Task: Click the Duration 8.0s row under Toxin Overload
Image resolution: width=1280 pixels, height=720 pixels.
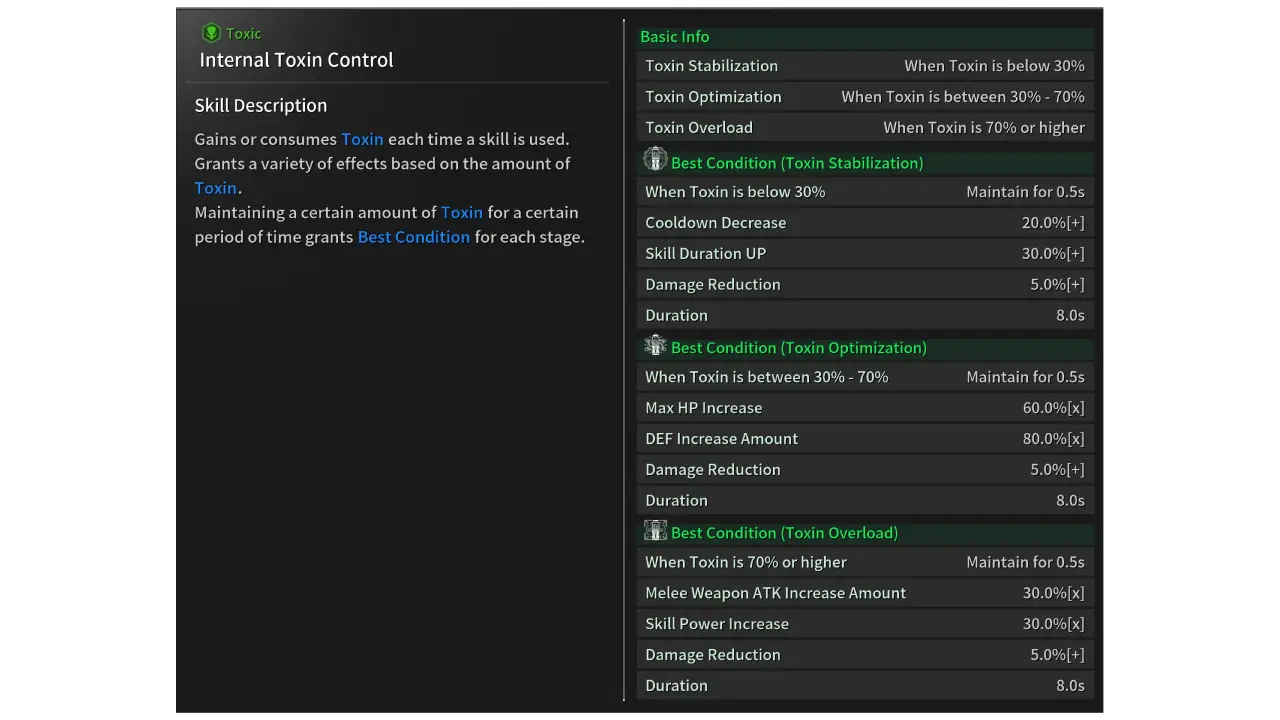Action: click(x=865, y=685)
